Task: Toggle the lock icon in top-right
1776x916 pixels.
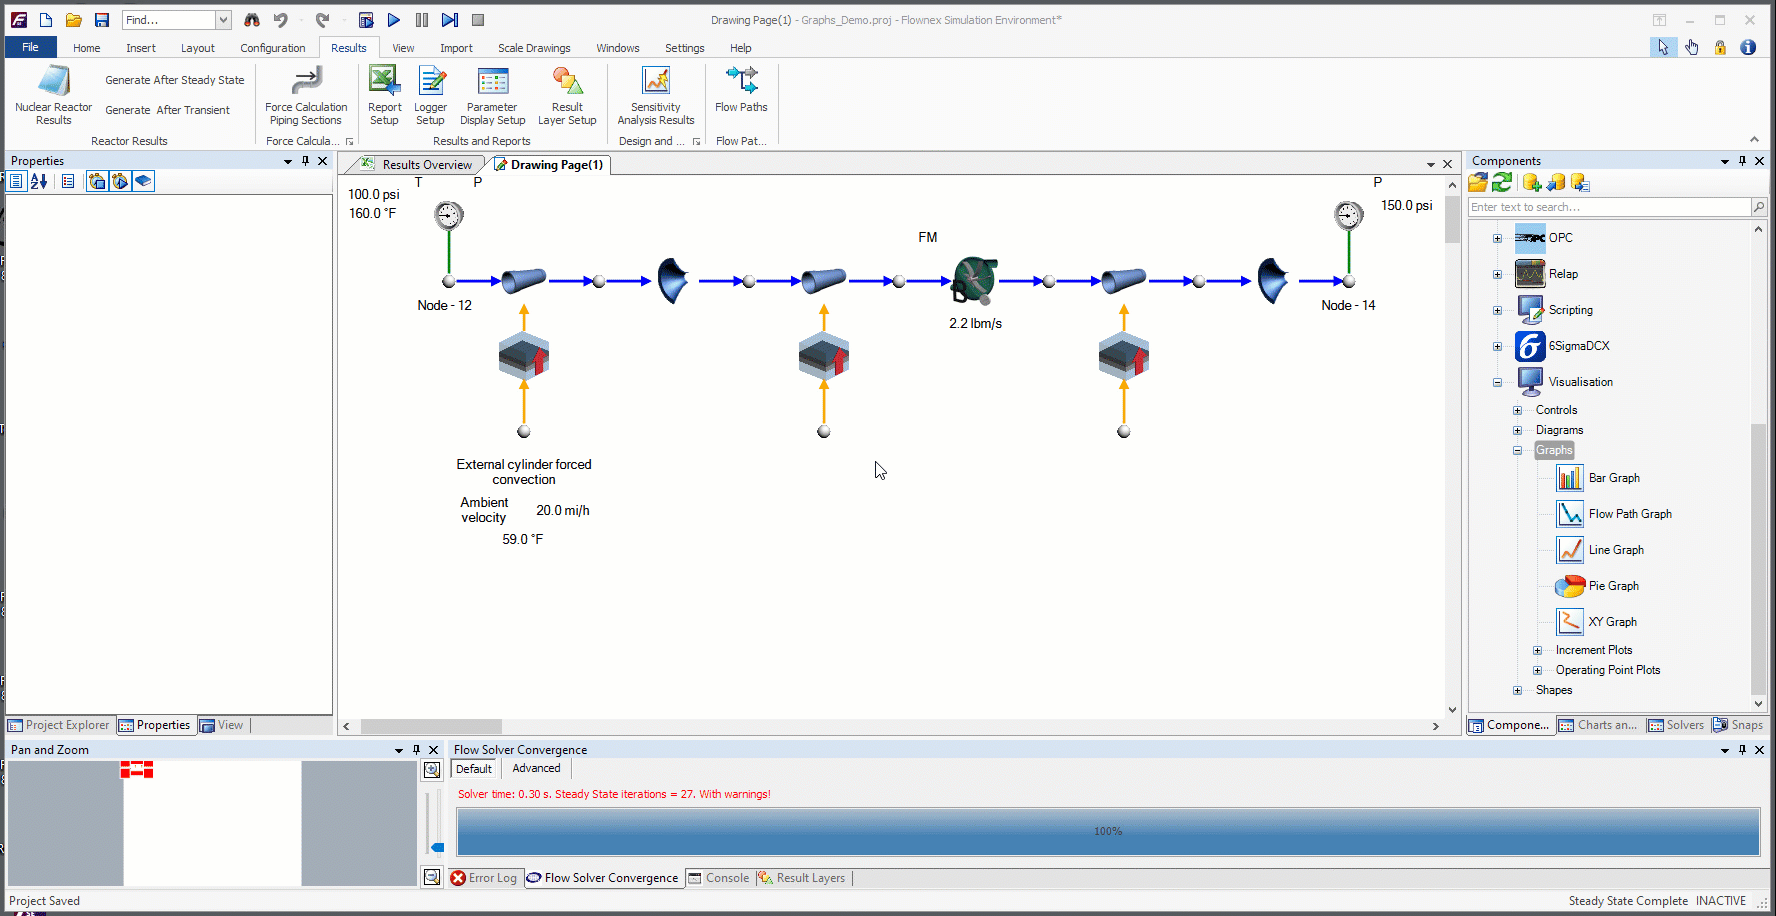Action: (x=1720, y=47)
